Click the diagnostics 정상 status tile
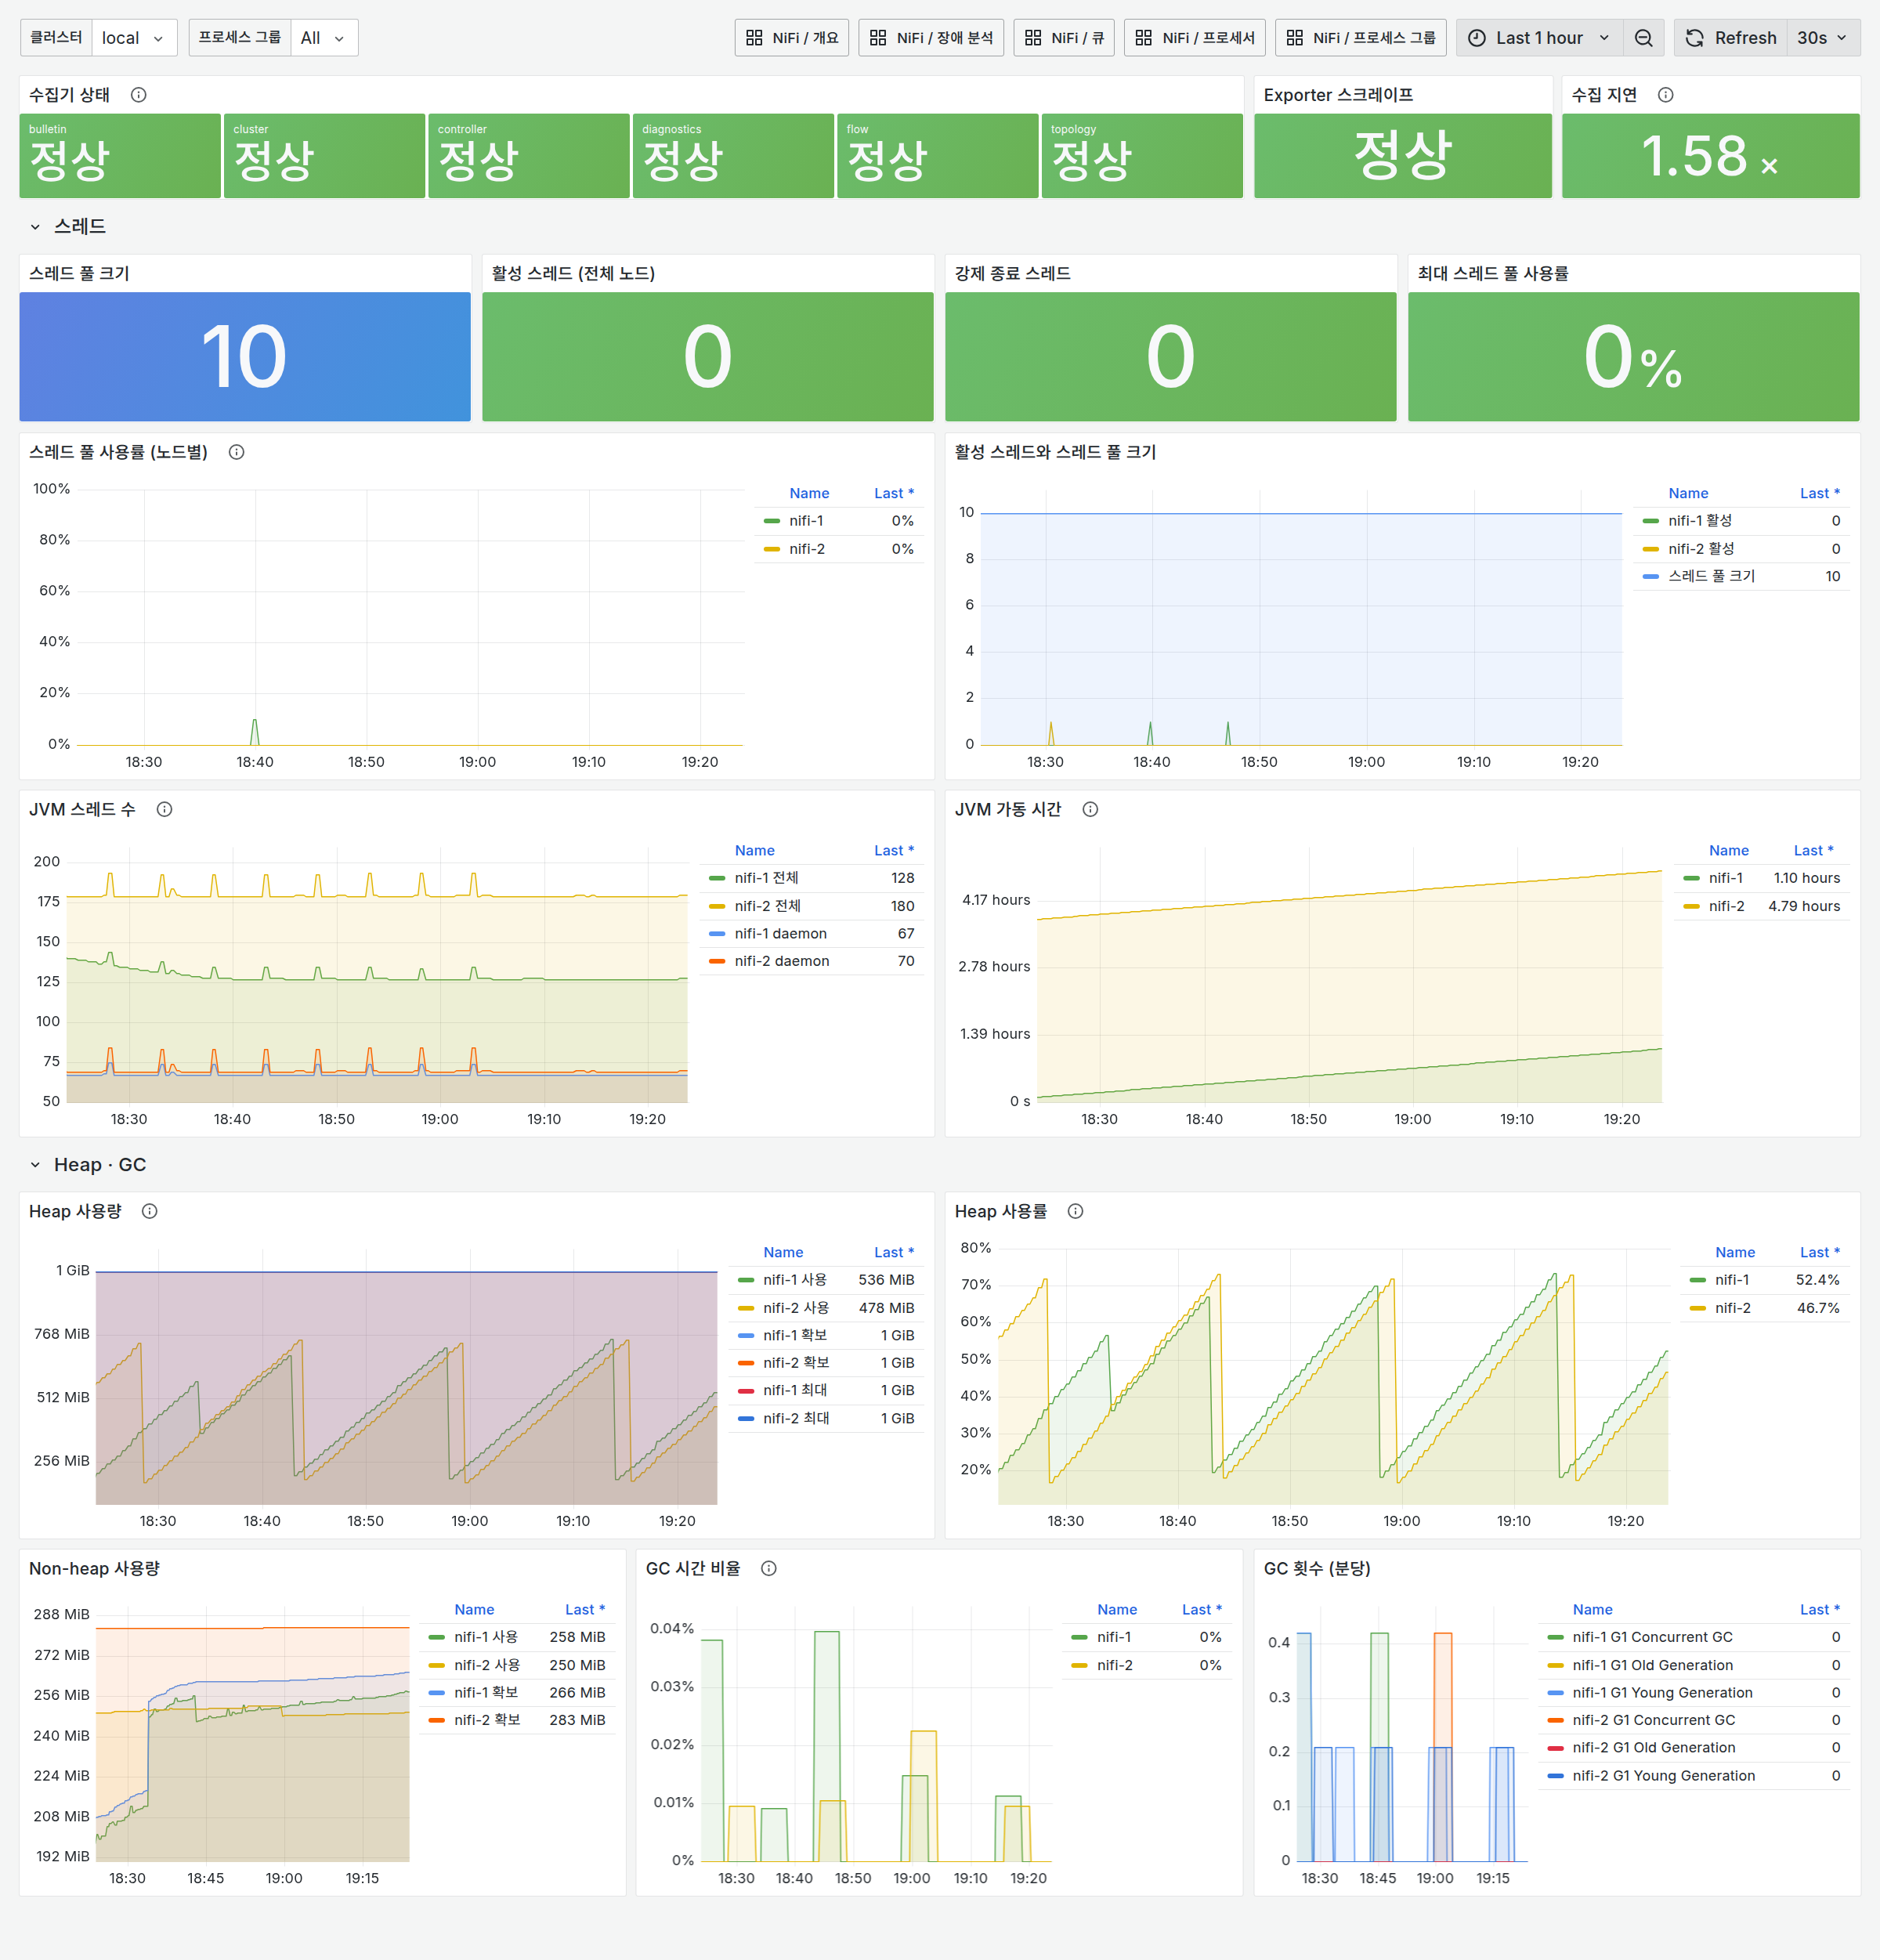The width and height of the screenshot is (1880, 1960). (733, 155)
